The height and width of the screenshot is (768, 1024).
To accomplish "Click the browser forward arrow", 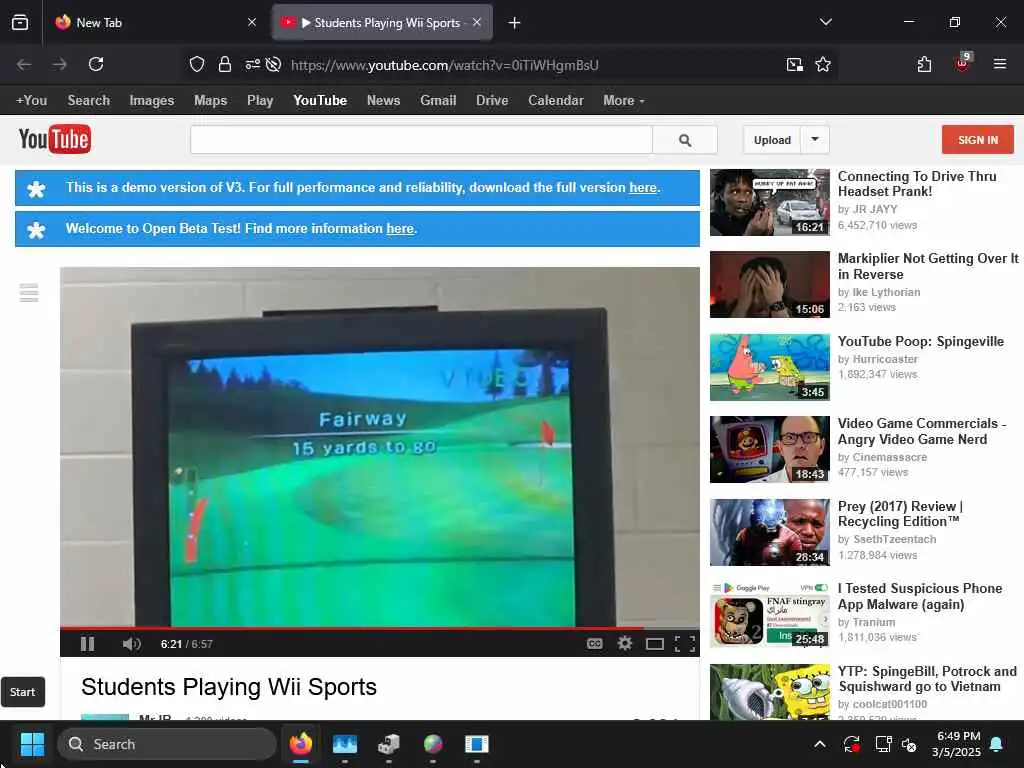I will coord(60,64).
